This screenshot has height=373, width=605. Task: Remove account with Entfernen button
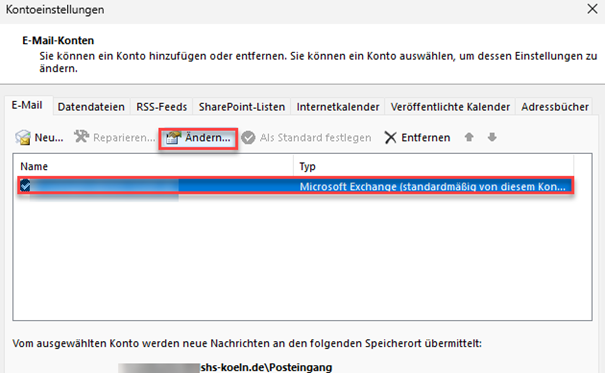(x=417, y=138)
